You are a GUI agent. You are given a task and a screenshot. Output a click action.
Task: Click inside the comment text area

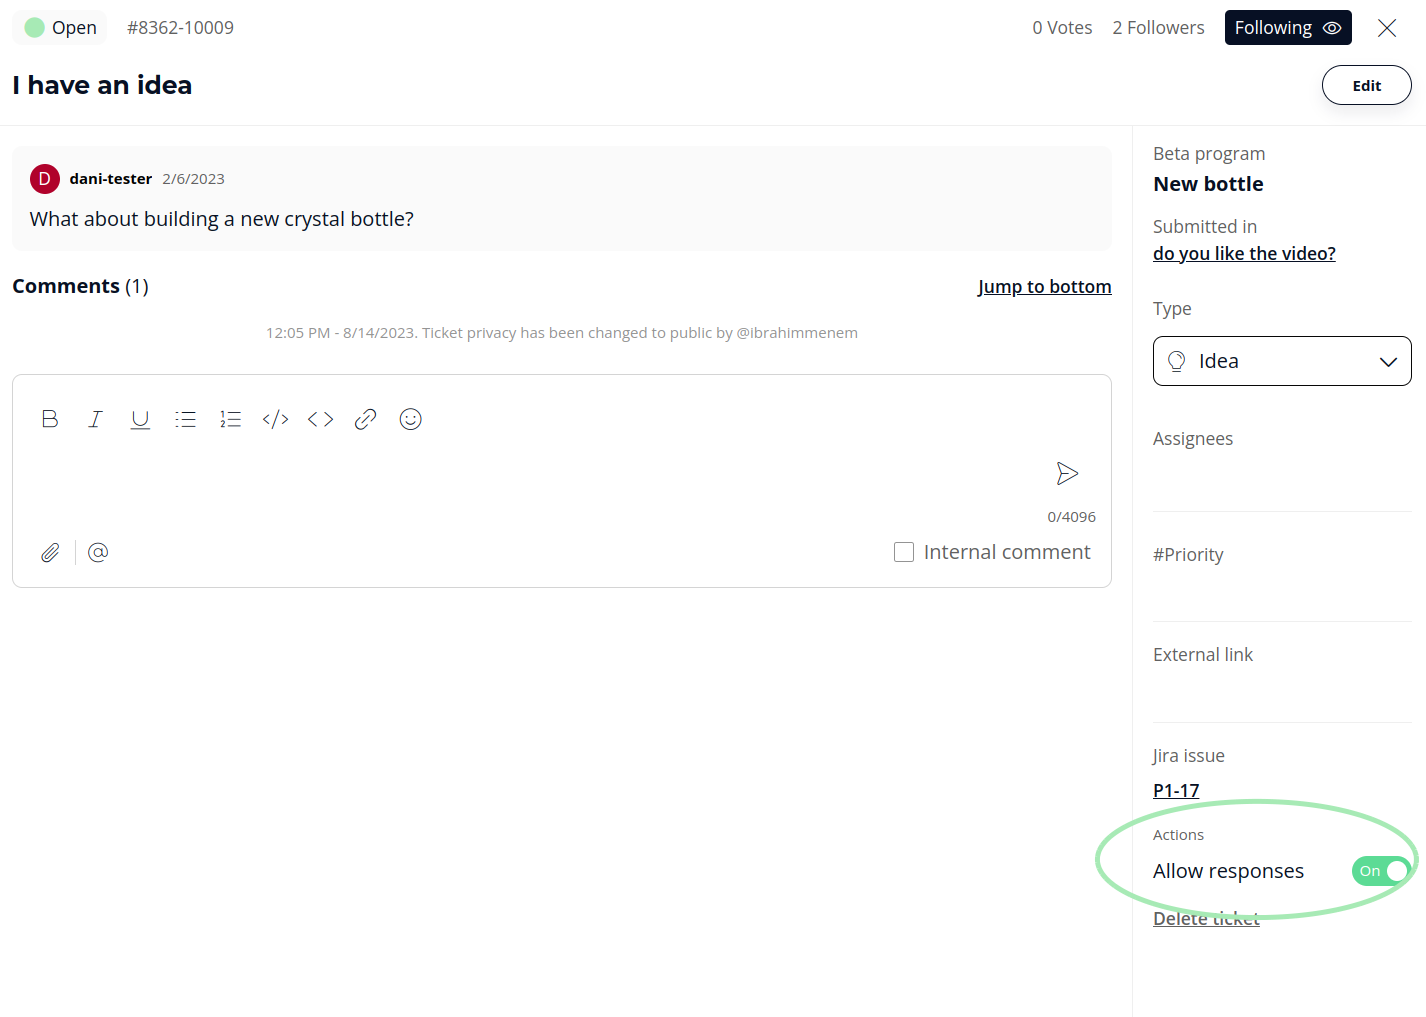click(x=540, y=475)
